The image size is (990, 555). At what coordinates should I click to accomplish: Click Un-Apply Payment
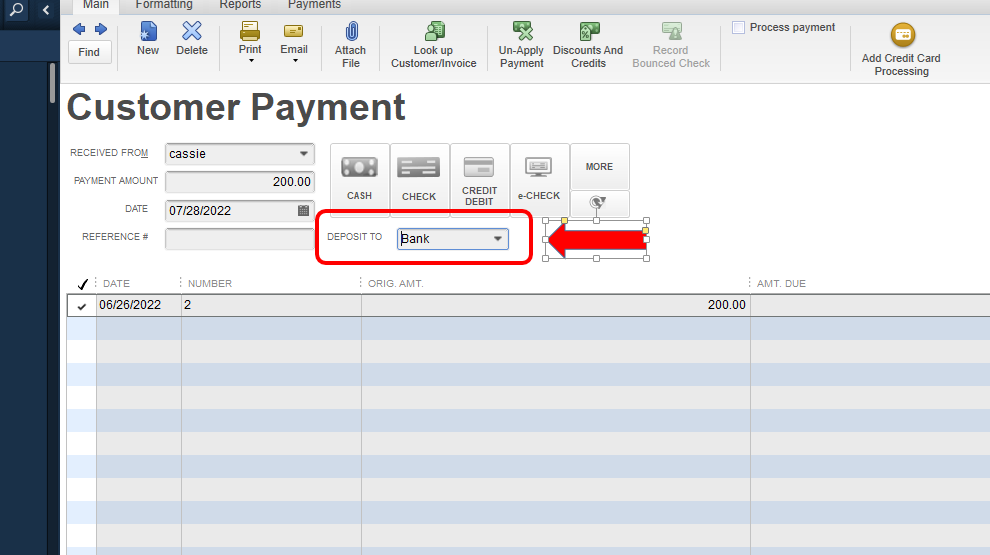pos(522,45)
